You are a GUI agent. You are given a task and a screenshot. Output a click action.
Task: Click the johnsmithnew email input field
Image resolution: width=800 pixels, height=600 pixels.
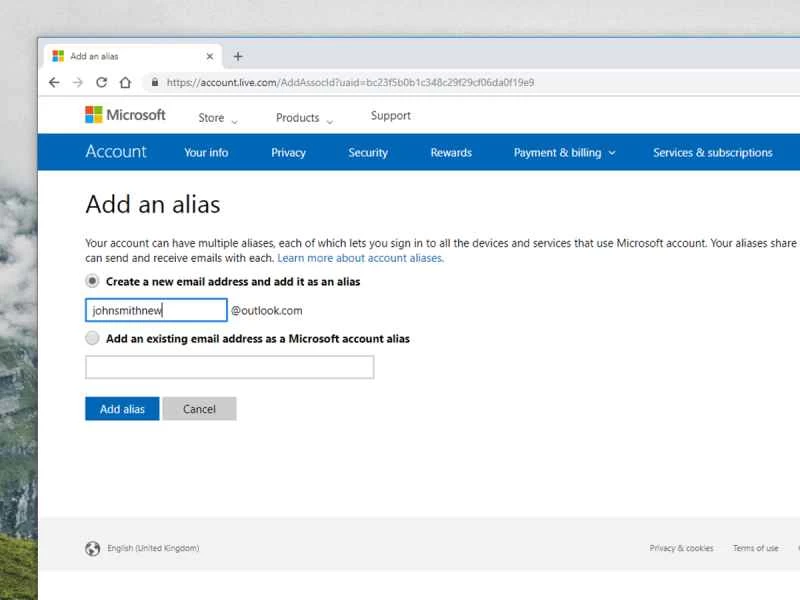(x=155, y=310)
